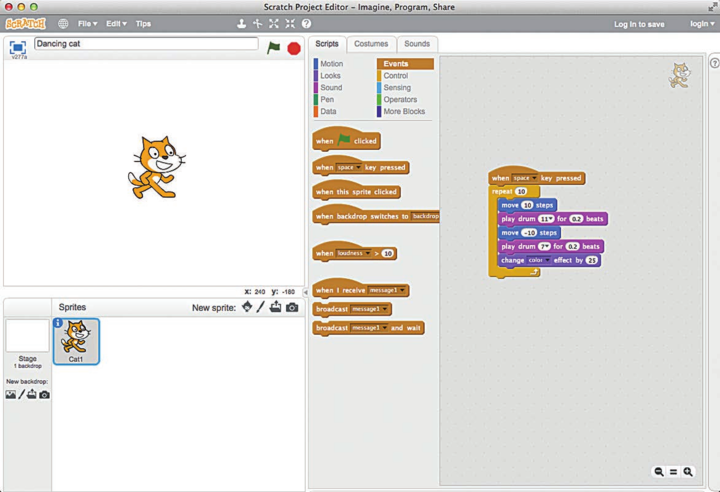Viewport: 720px width, 492px height.
Task: Zoom in on the scripts area
Action: click(688, 471)
